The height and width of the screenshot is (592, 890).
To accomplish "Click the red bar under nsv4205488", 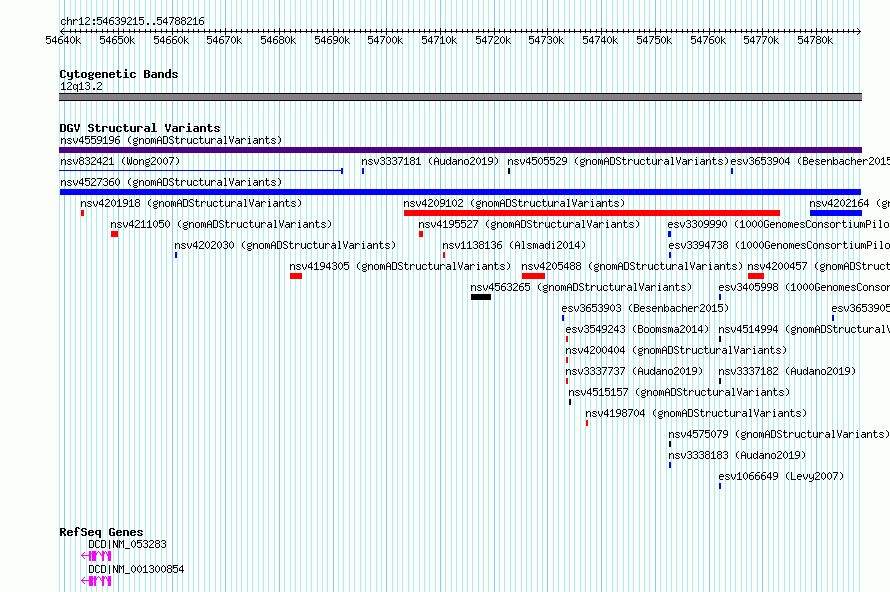I will click(534, 276).
